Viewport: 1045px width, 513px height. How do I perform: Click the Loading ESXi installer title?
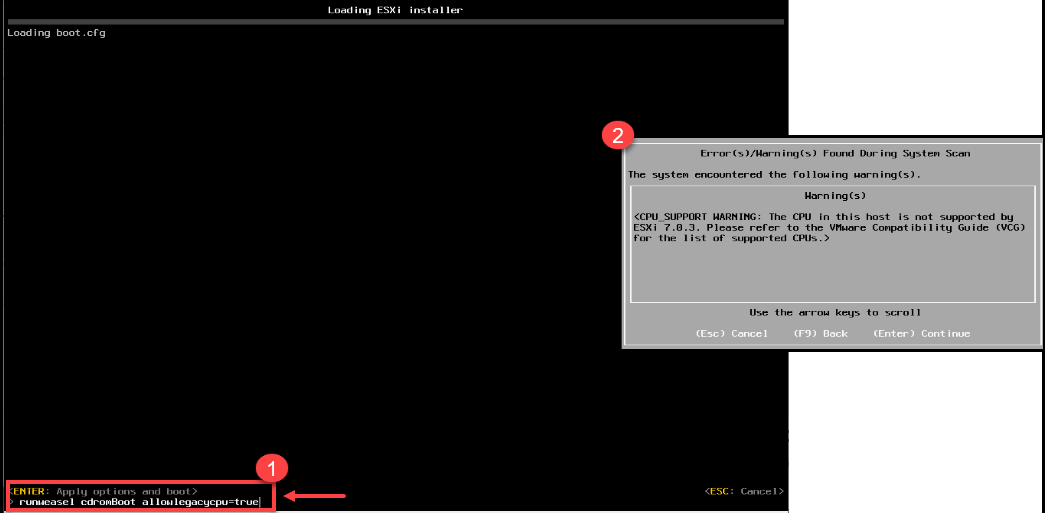pos(395,10)
